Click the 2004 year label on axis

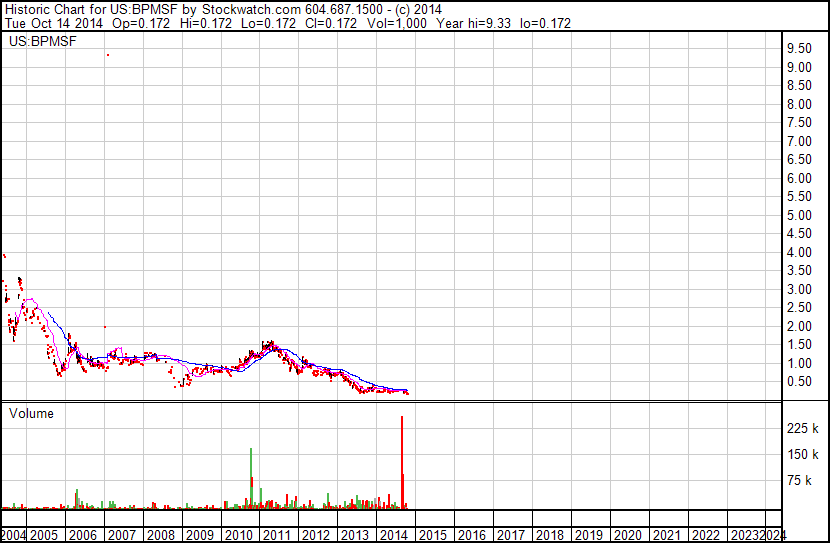coord(13,535)
